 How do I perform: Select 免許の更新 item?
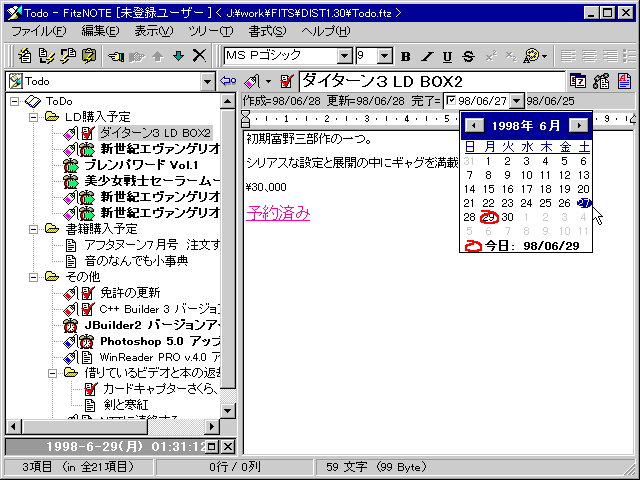(x=130, y=293)
